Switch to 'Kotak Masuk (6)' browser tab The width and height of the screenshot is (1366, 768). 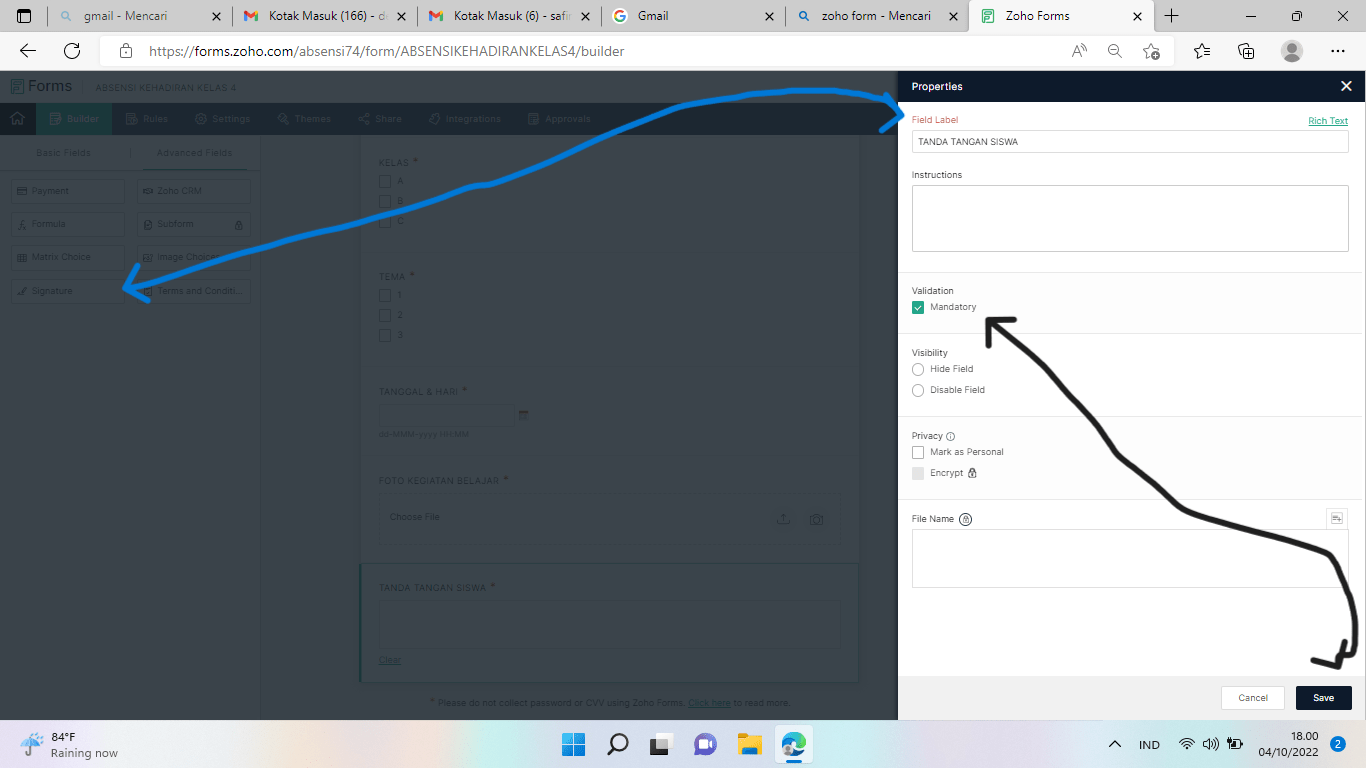tap(509, 16)
